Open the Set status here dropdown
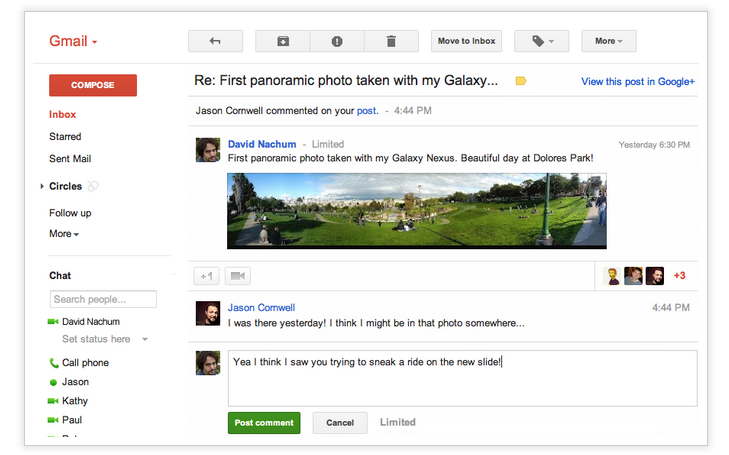 (x=145, y=340)
